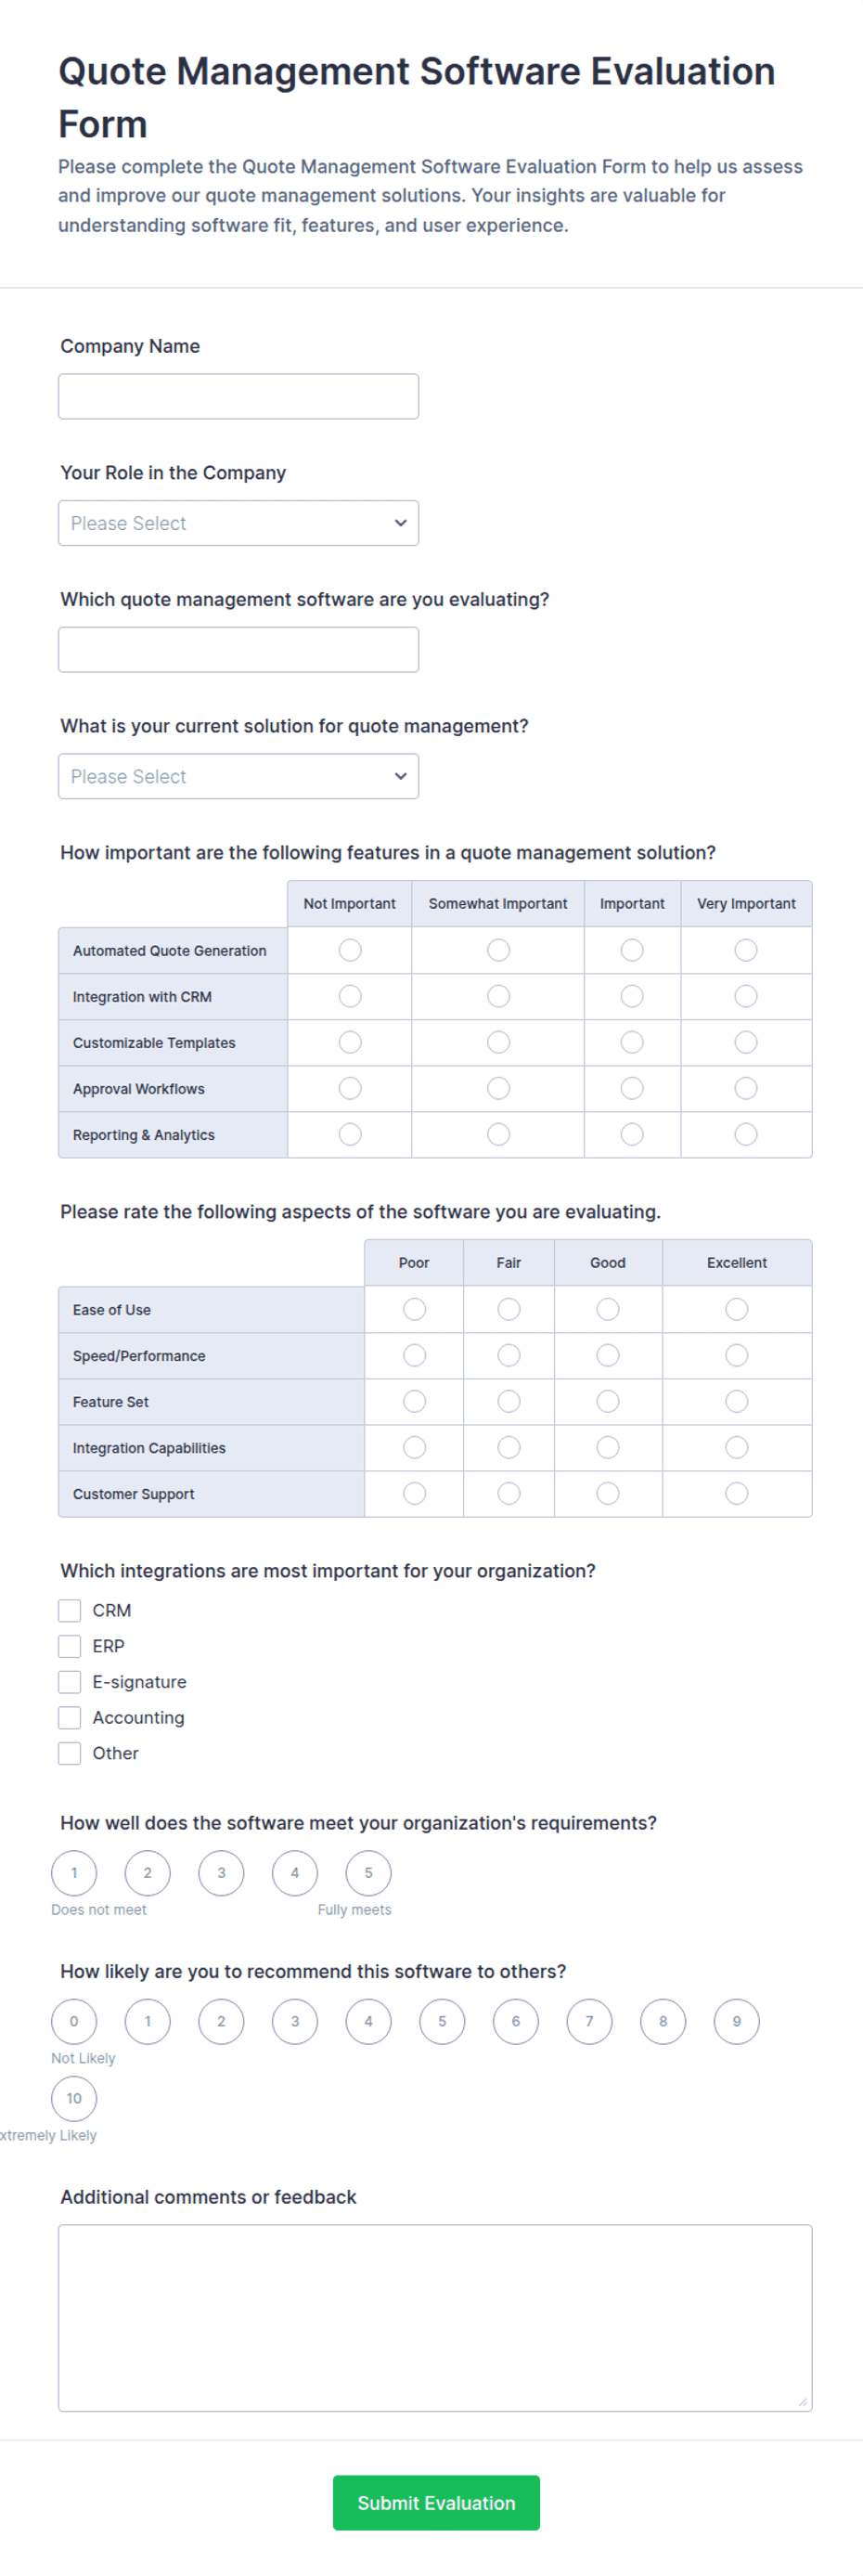The height and width of the screenshot is (2576, 863).
Task: Tick the E-signature checkbox
Action: click(69, 1682)
